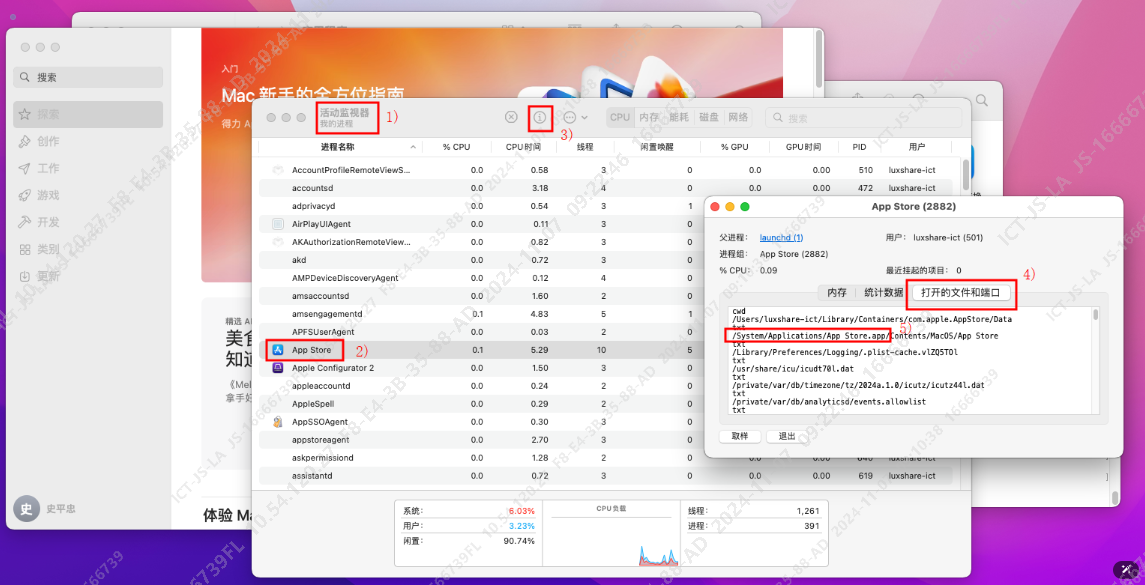Screen dimensions: 1145x585
Task: Open the 史平忠 account avatar in App Store
Action: point(26,509)
